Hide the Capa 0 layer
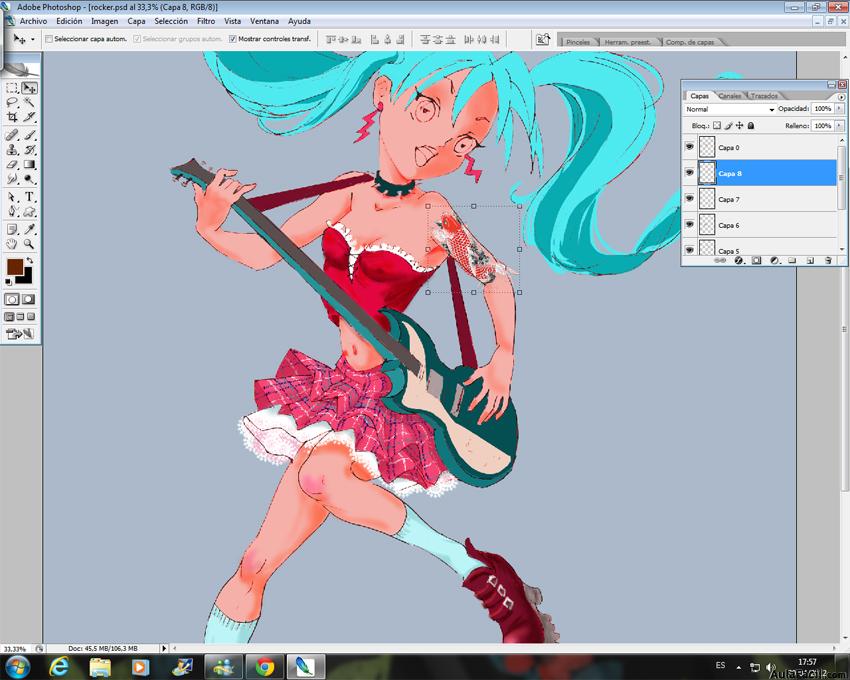This screenshot has height=680, width=850. [690, 147]
